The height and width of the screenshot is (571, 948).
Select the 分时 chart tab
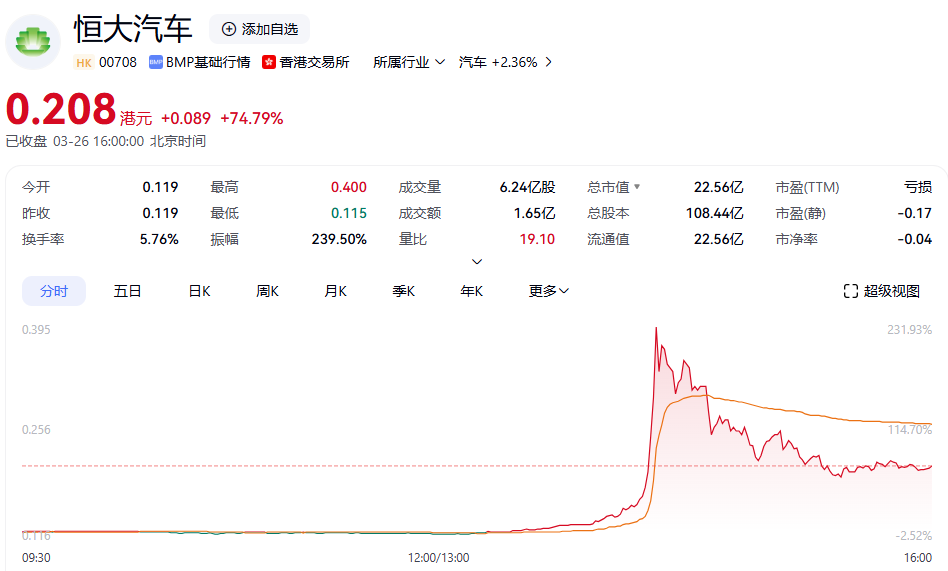pos(54,291)
